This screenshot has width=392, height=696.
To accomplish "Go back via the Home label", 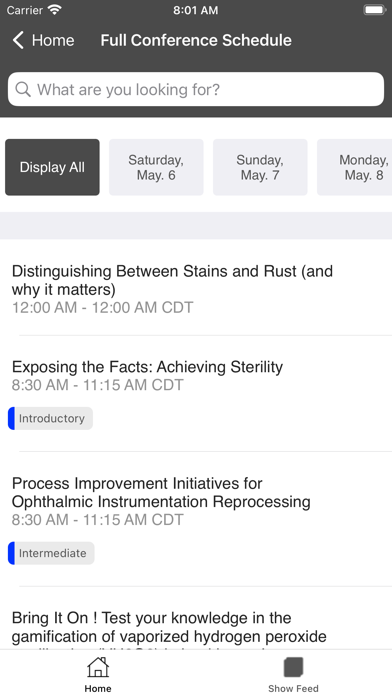I will coord(53,40).
